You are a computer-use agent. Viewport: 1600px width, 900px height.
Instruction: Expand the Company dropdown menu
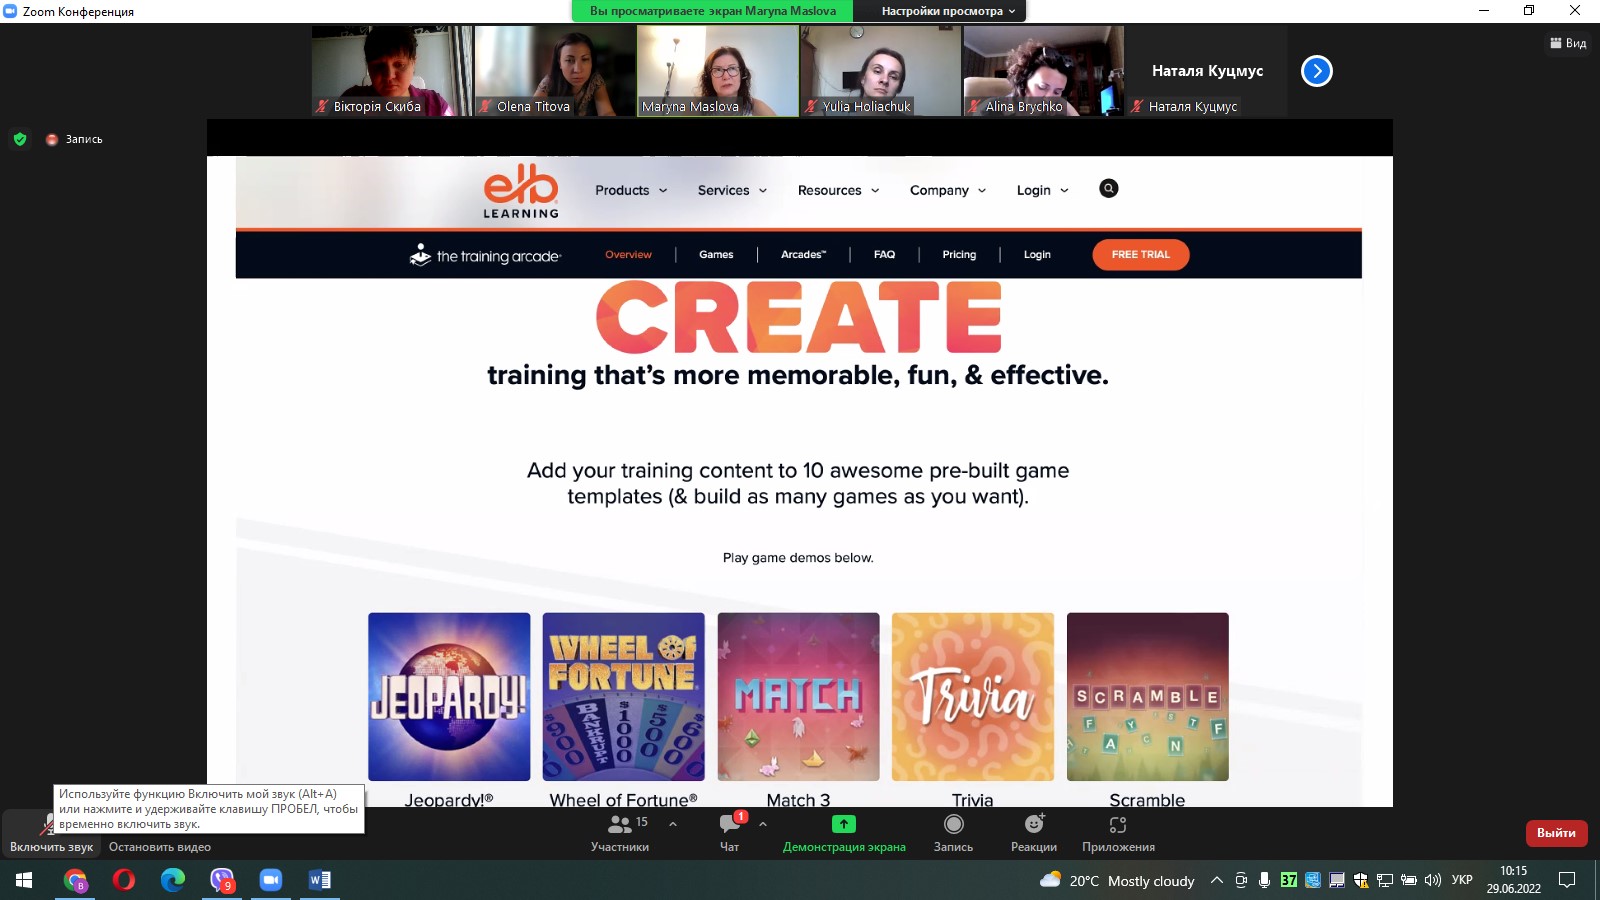coord(948,190)
